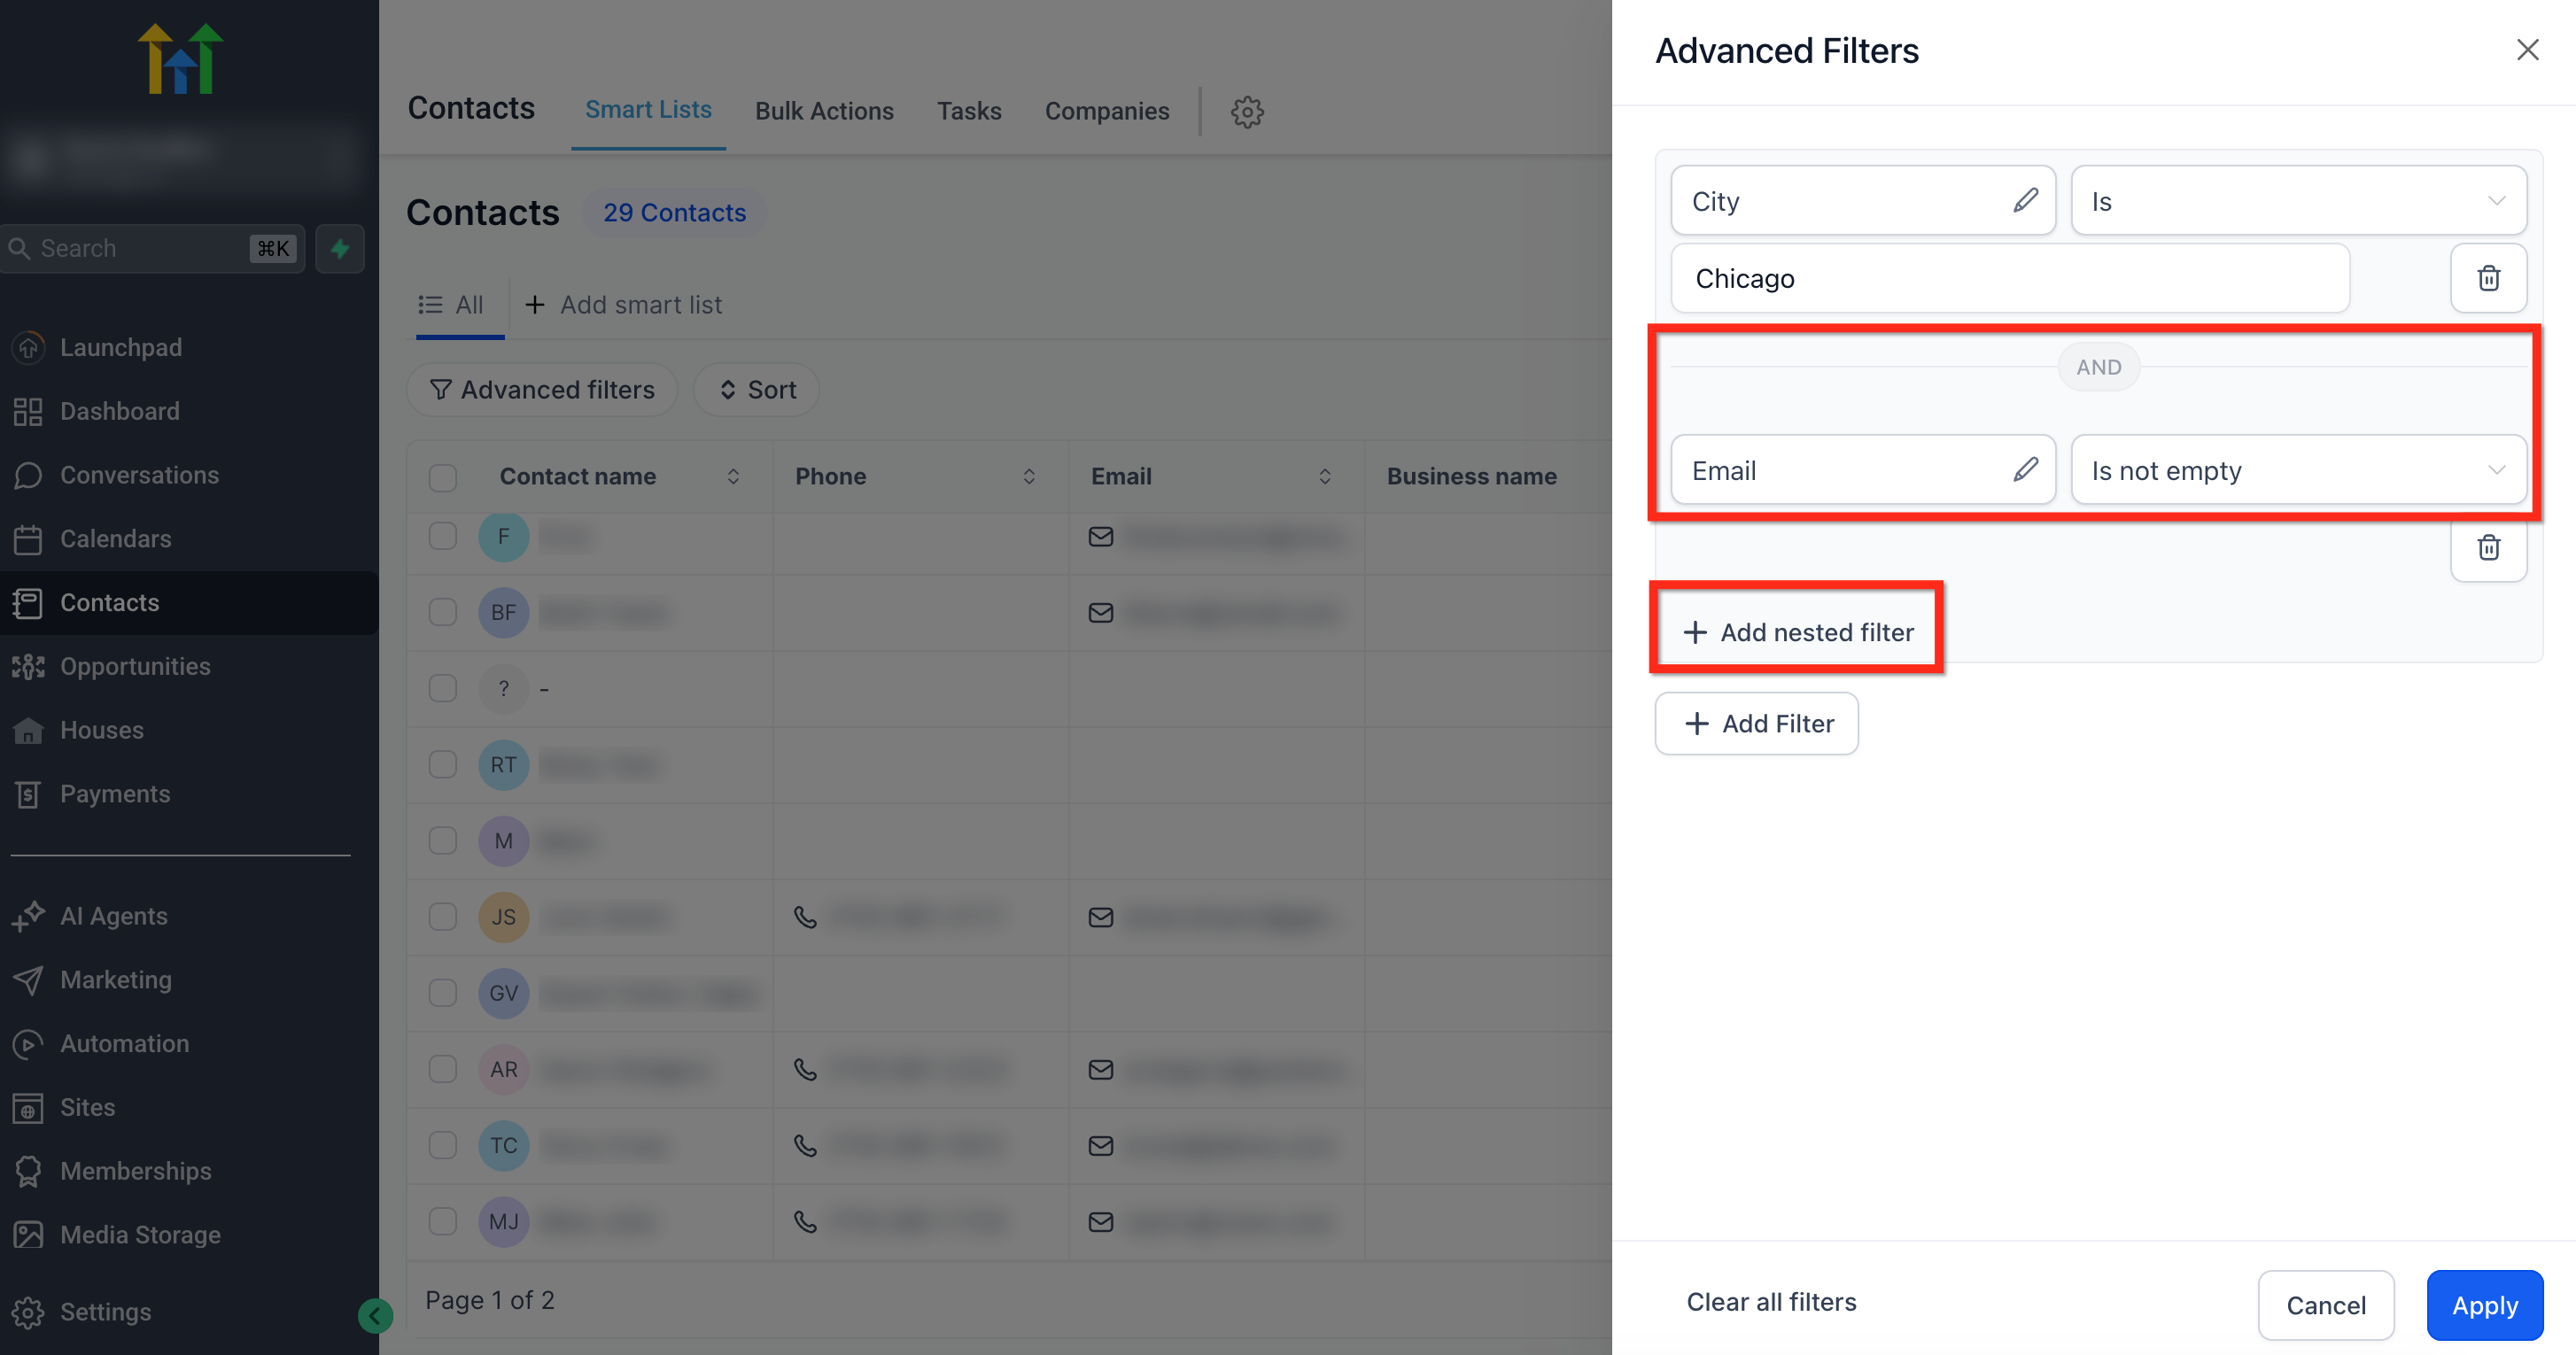Edit the City field with pencil icon
Viewport: 2576px width, 1355px height.
[2025, 201]
